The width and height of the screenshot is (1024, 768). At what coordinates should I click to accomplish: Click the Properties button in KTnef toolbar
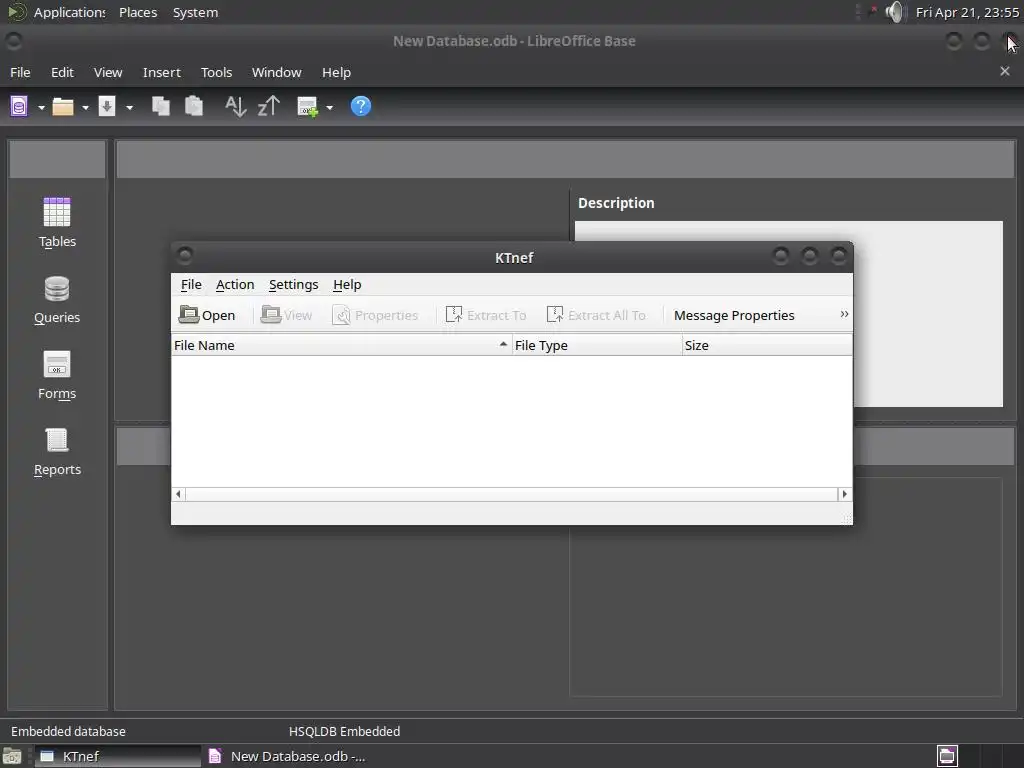[x=375, y=315]
